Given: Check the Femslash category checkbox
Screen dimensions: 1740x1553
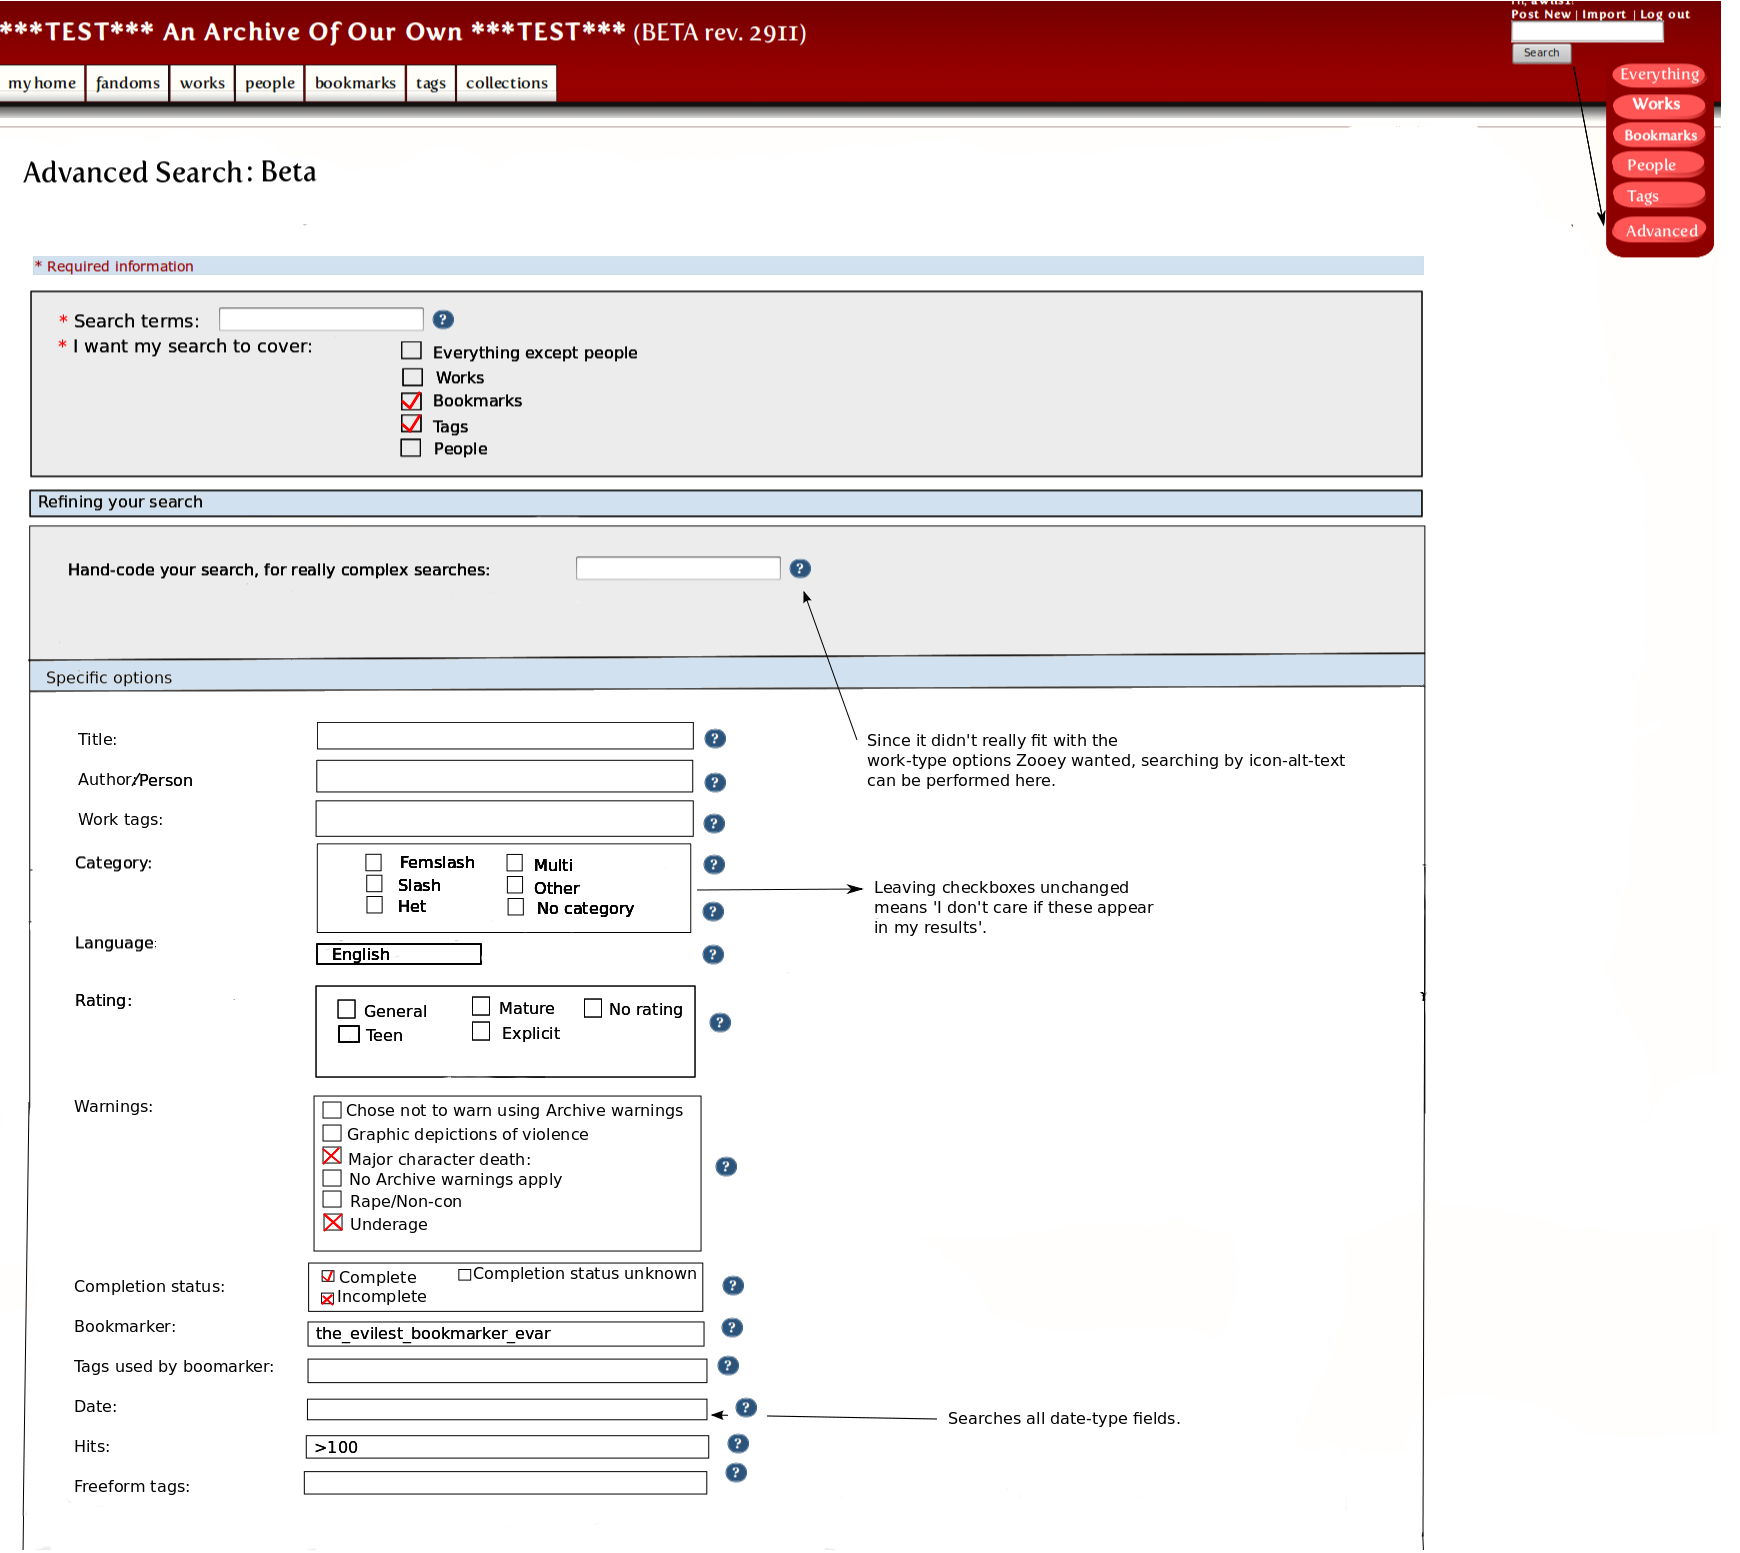Looking at the screenshot, I should [374, 862].
